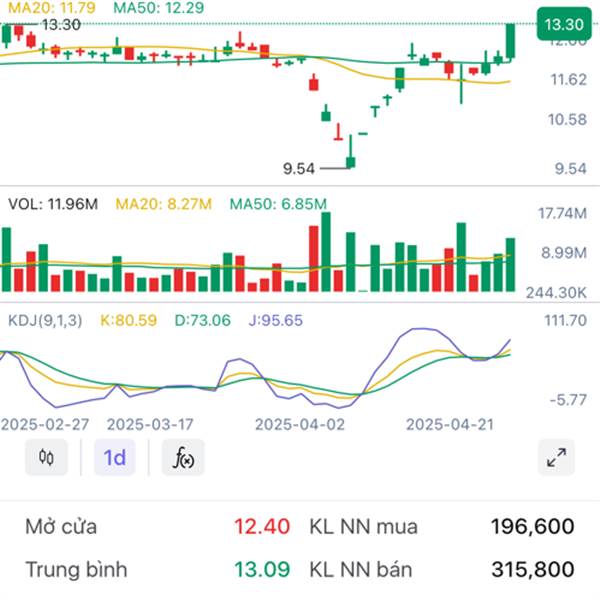The image size is (600, 600).
Task: Click the Mở cửa value 12.40
Action: tap(262, 526)
